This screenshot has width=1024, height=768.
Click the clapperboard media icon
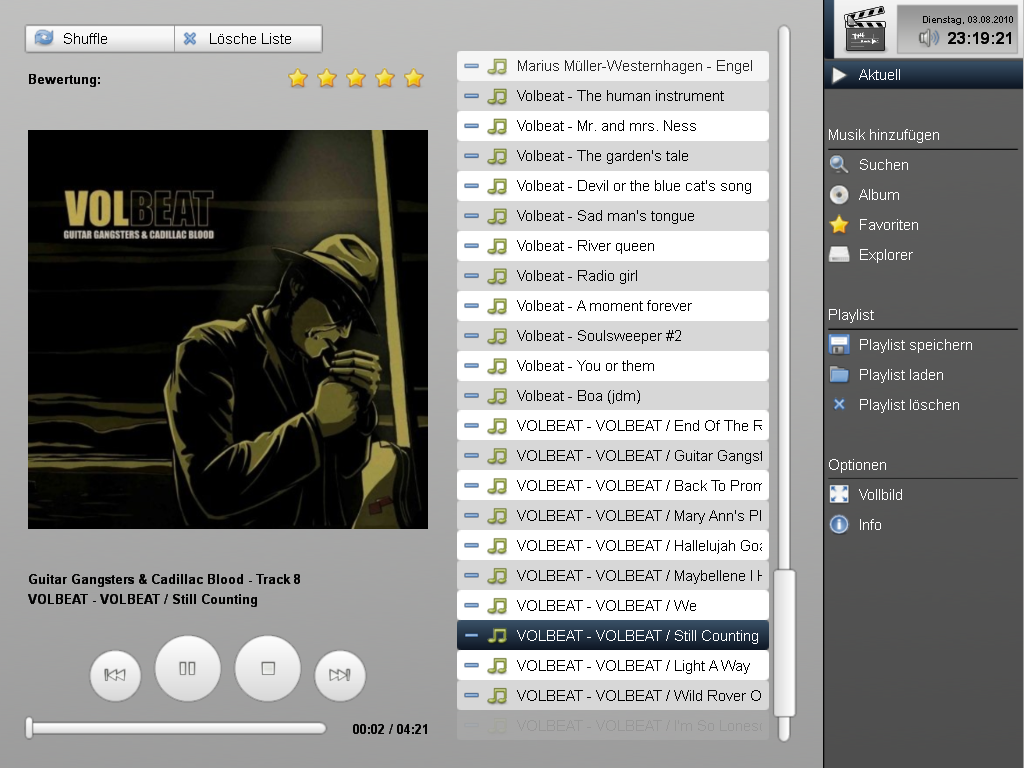865,29
